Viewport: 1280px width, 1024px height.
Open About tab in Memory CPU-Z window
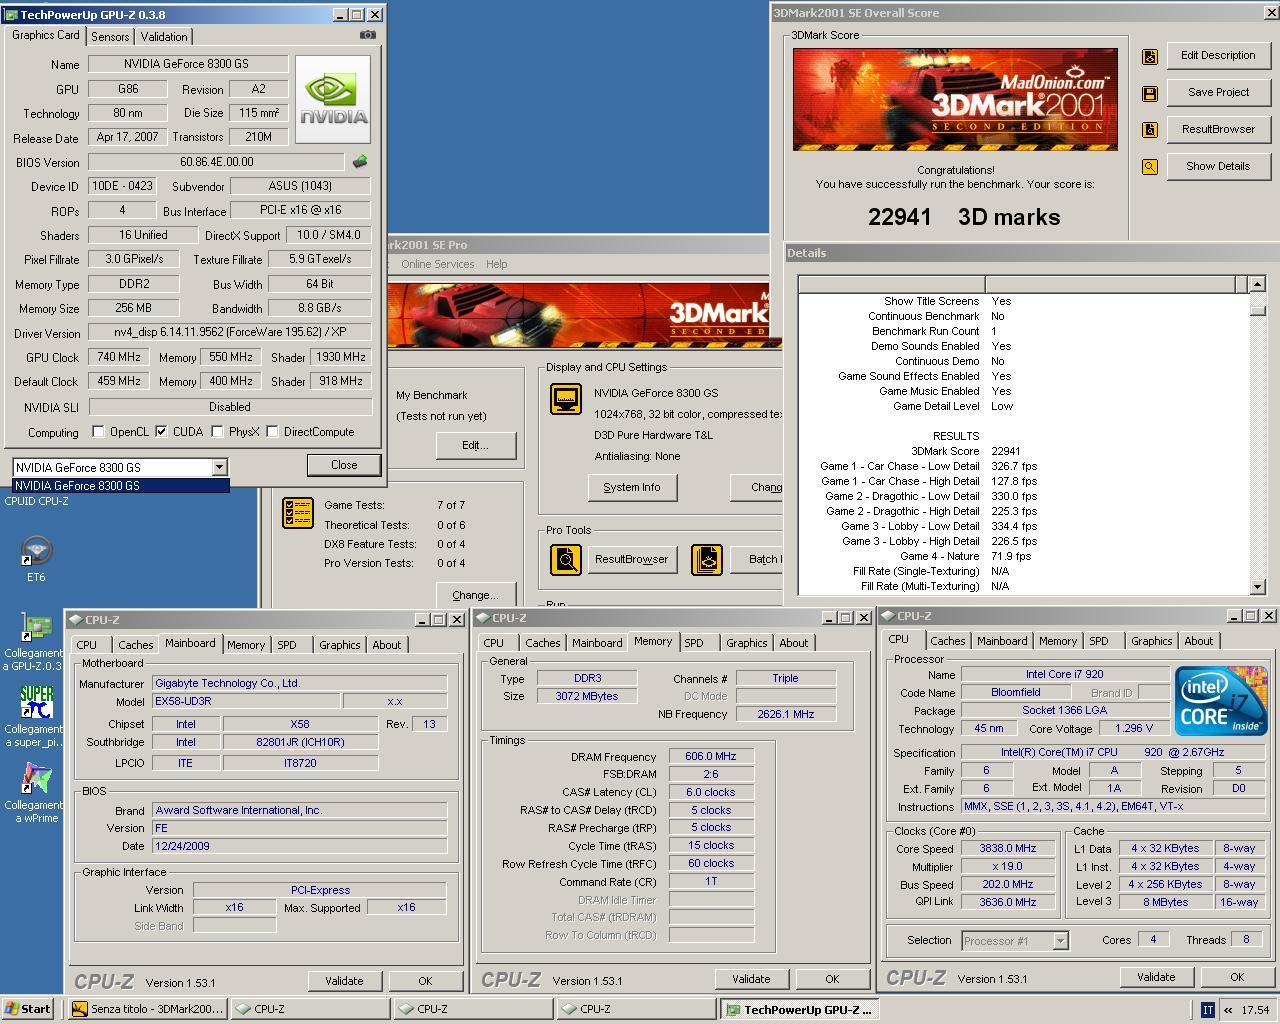click(794, 643)
